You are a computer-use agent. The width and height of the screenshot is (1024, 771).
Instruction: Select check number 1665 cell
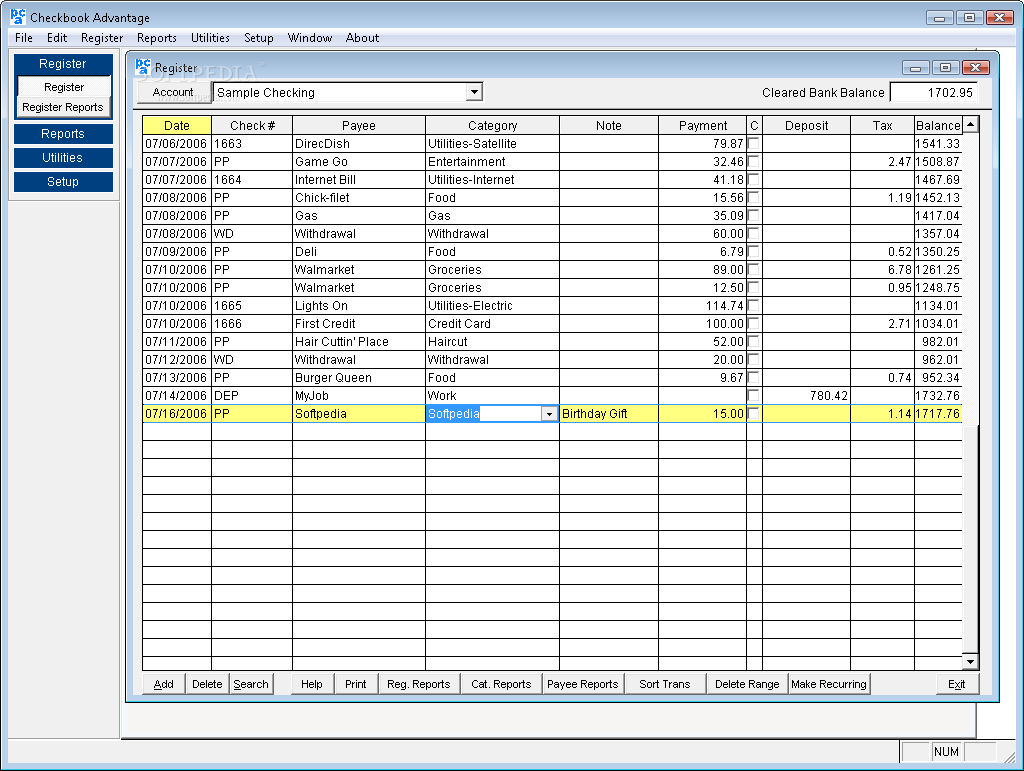[x=251, y=306]
